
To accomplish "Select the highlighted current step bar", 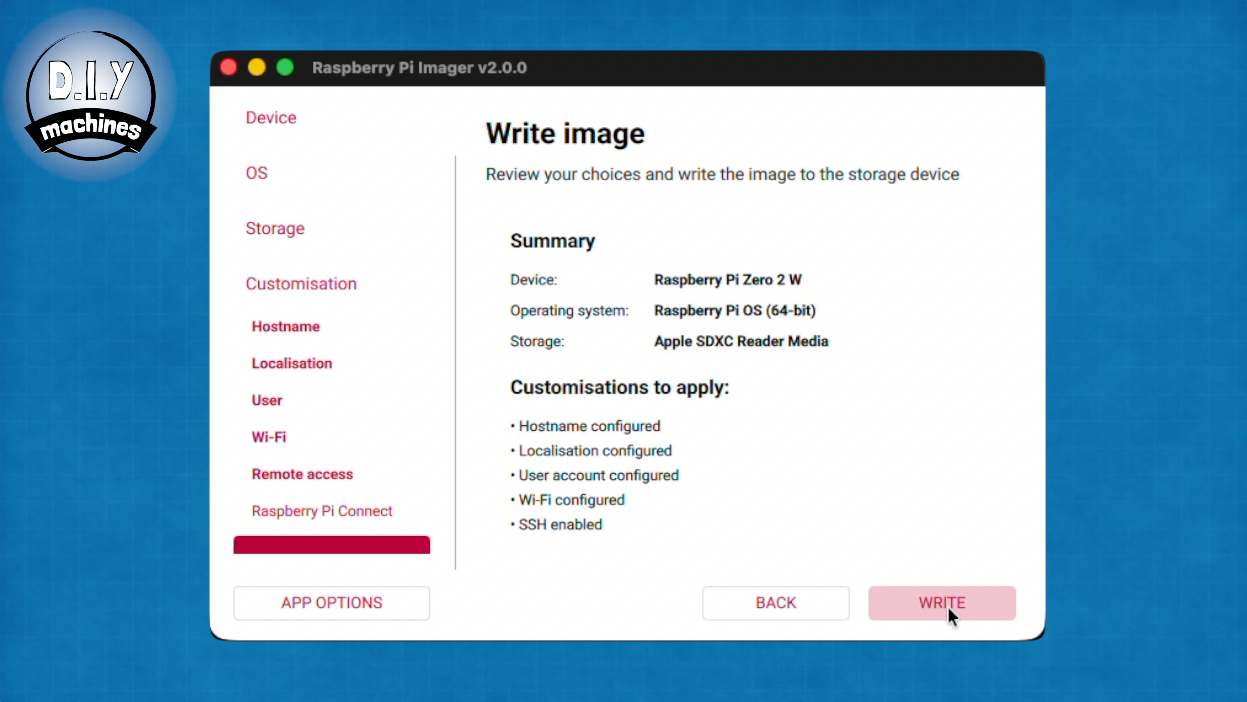I will tap(332, 545).
